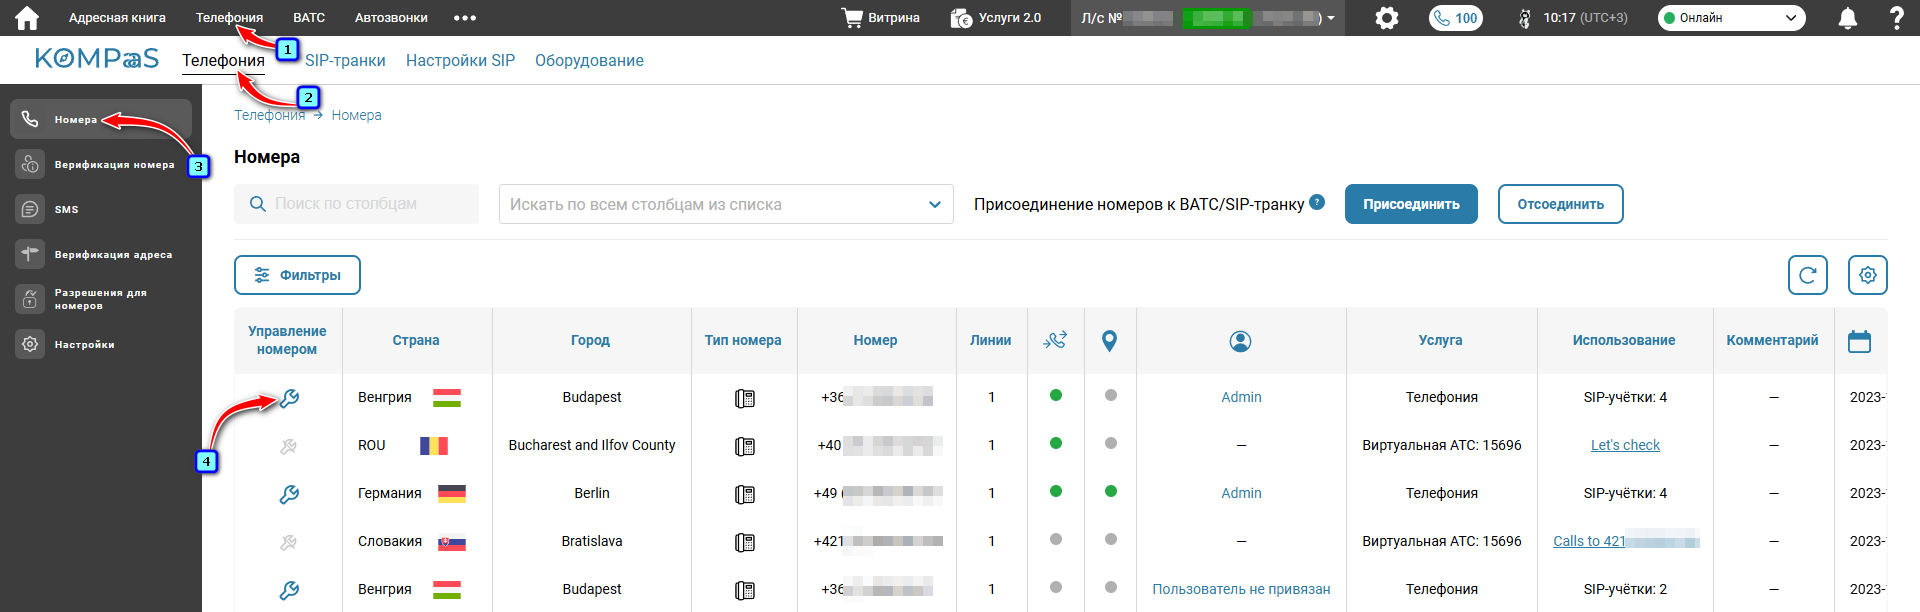The image size is (1920, 612).
Task: Click the KOMPaaS logo
Action: [x=97, y=59]
